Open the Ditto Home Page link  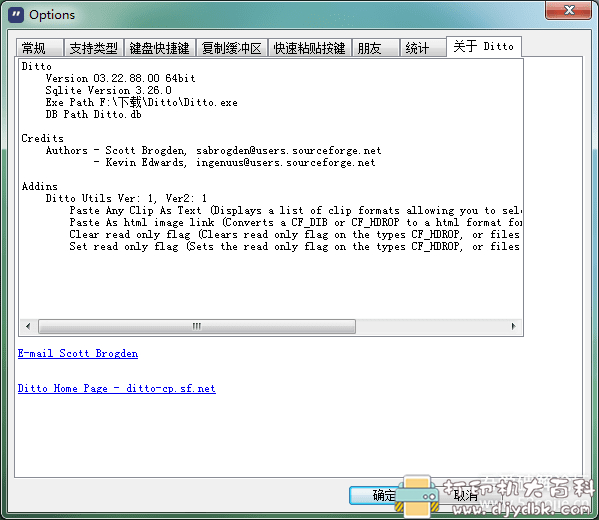[x=117, y=389]
